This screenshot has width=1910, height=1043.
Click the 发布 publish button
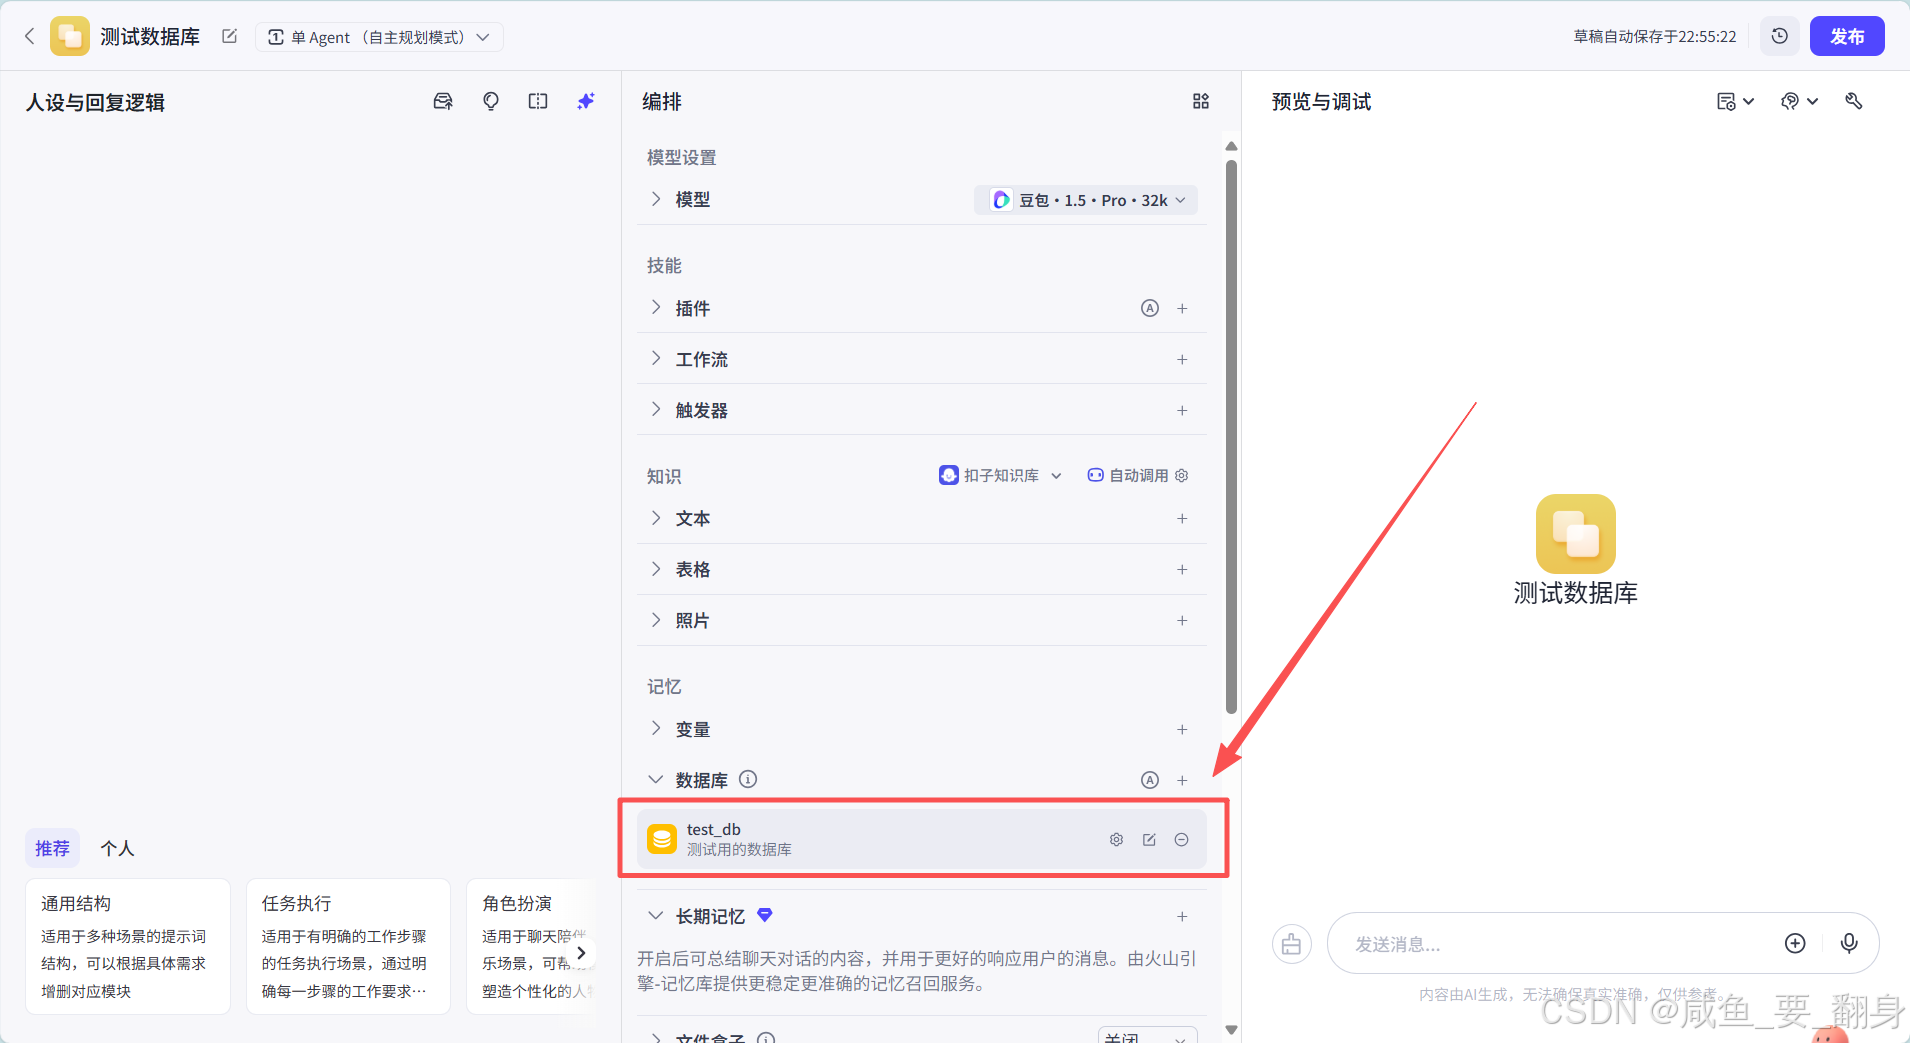[x=1846, y=36]
